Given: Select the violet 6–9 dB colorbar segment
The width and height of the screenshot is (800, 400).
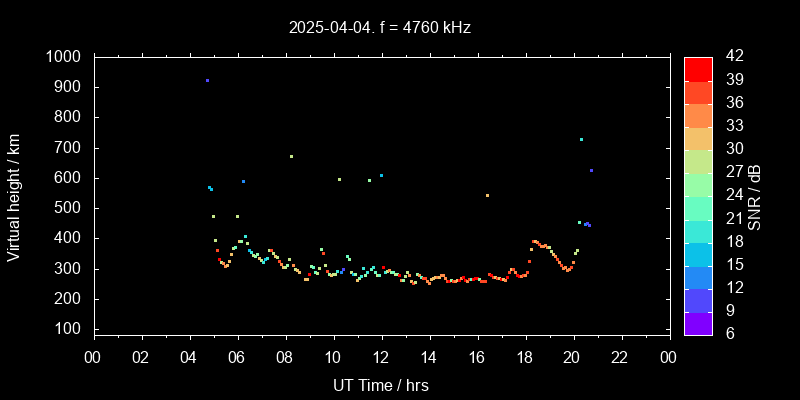Looking at the screenshot, I should pos(698,322).
